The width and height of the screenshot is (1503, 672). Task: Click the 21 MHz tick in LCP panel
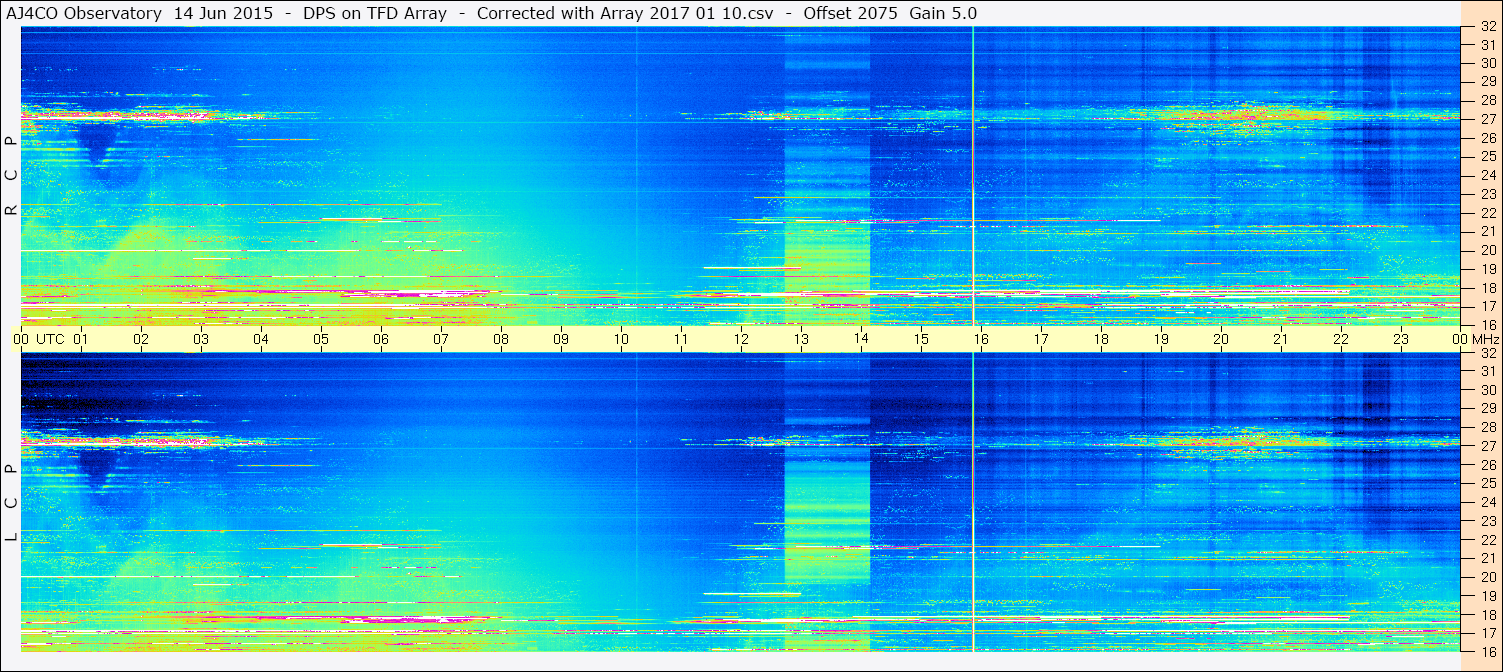click(x=1487, y=558)
